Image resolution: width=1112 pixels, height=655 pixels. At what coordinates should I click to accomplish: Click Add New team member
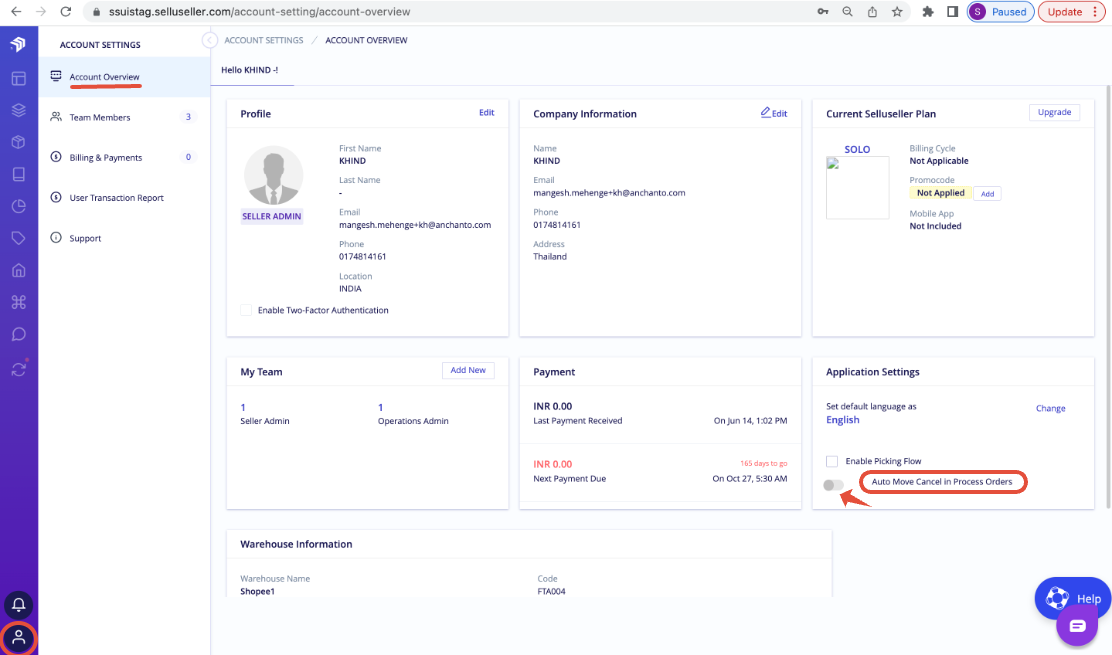click(468, 370)
